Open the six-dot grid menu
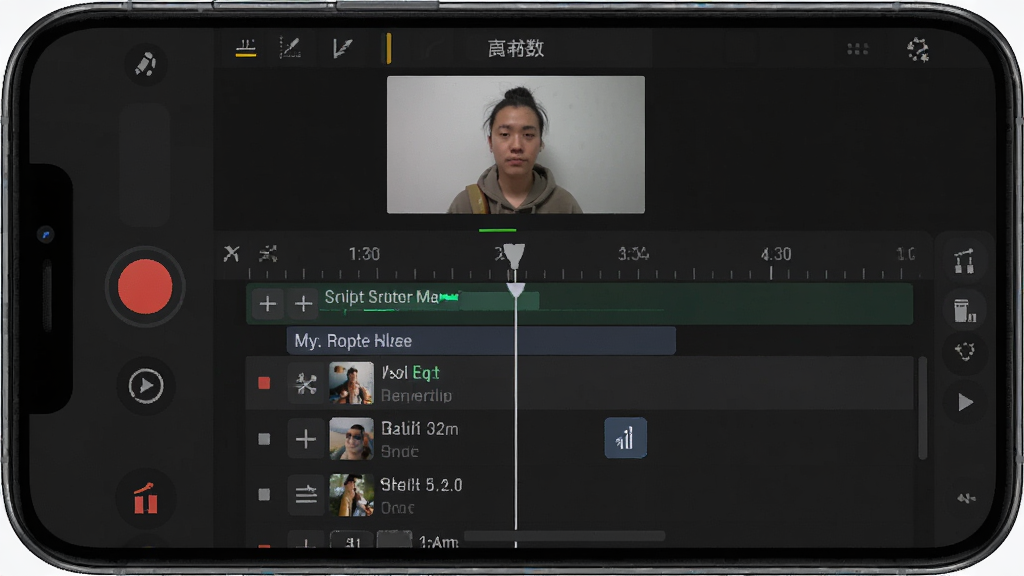Image resolution: width=1024 pixels, height=576 pixels. pos(857,49)
